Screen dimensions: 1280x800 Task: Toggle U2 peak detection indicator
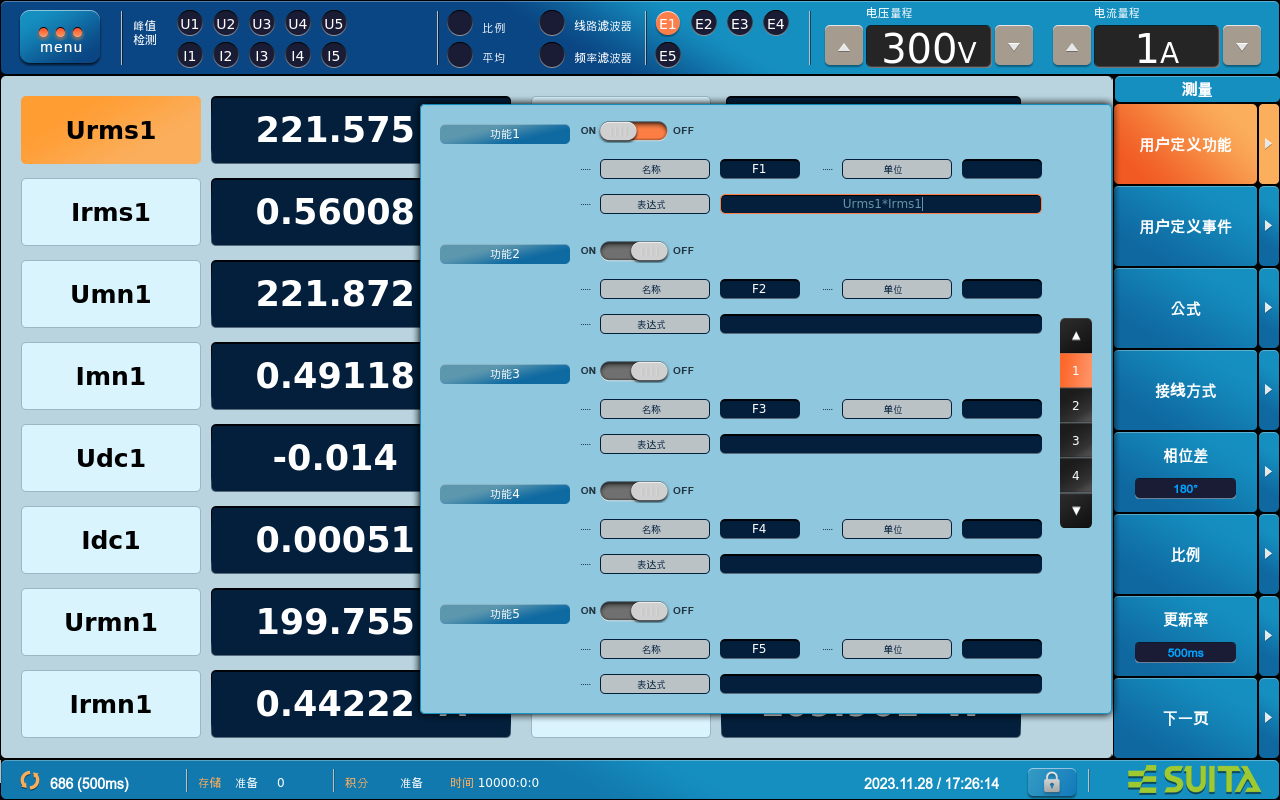click(x=226, y=23)
